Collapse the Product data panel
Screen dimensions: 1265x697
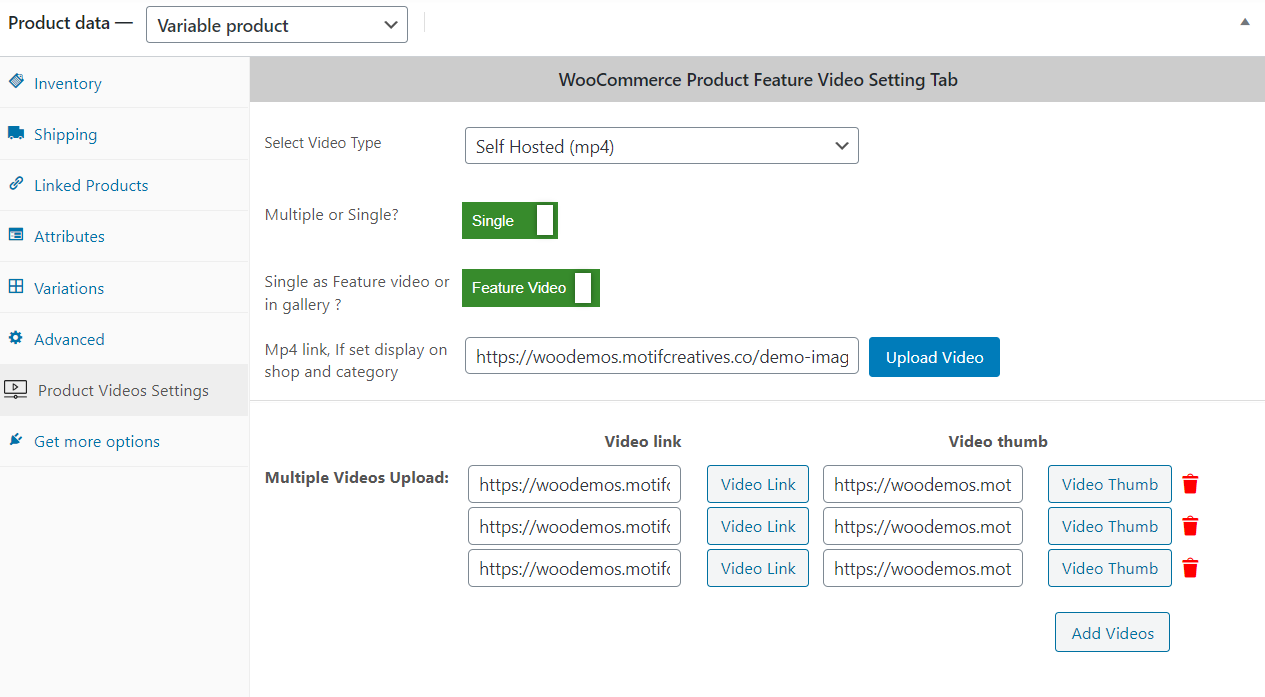point(1244,20)
